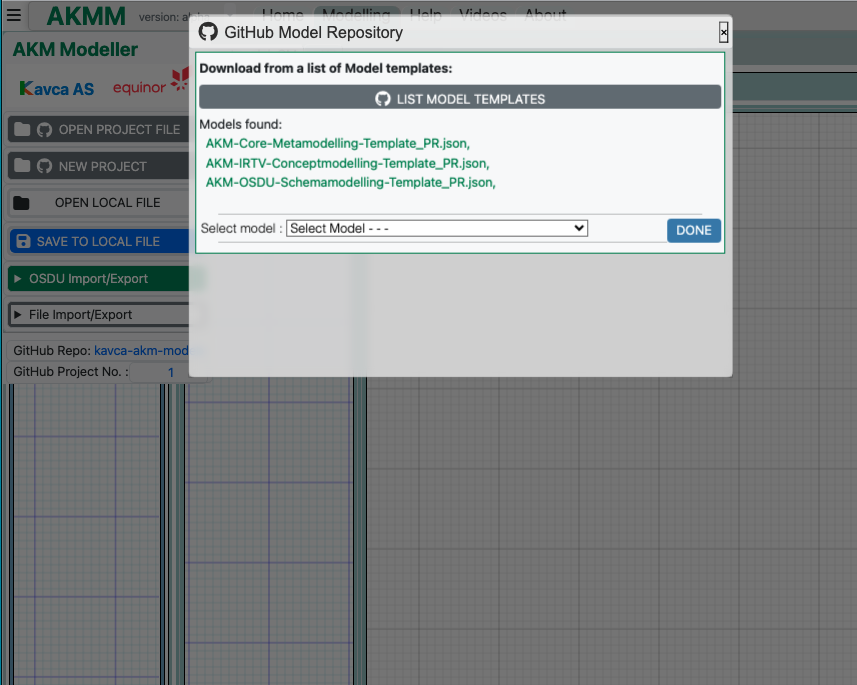Select AKM-OSDU-Schemamodelling-Template_PR.json
Screen dimensions: 857x685
pos(350,183)
